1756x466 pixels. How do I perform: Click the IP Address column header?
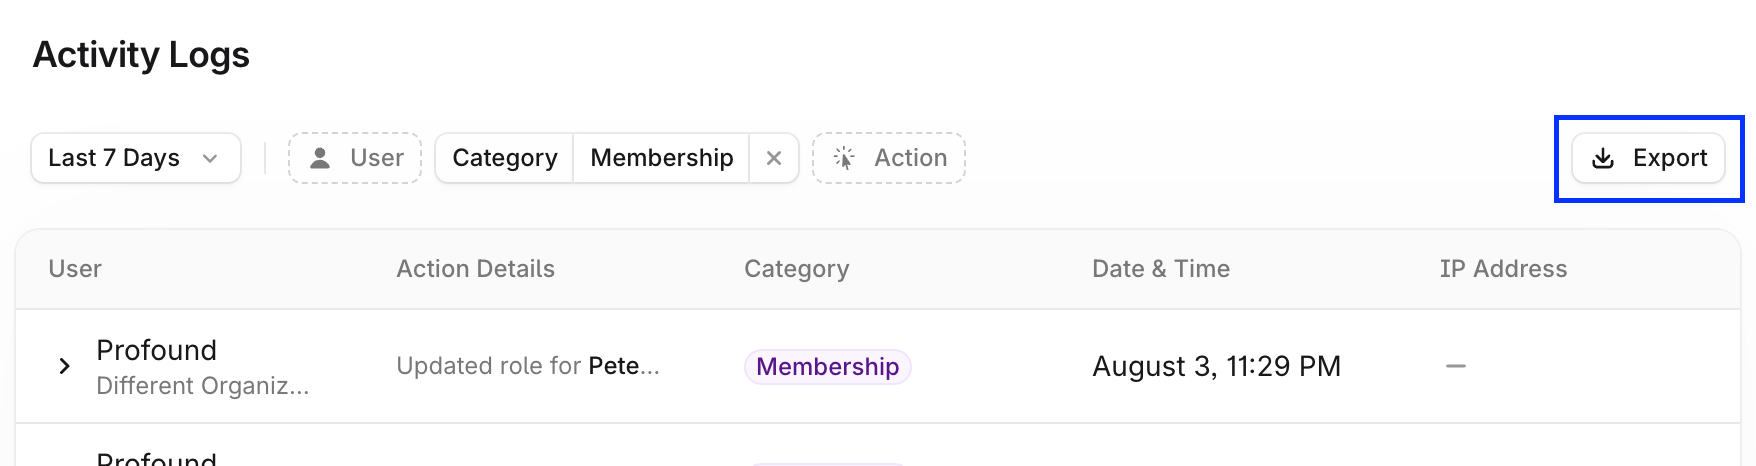[1503, 269]
